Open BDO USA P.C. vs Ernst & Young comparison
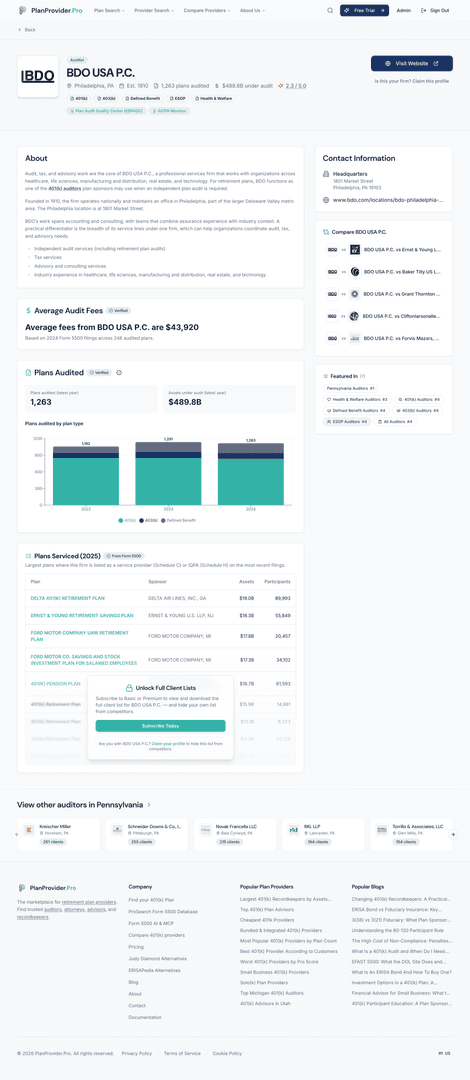Screen dimensions: 470x1080 [x=383, y=249]
